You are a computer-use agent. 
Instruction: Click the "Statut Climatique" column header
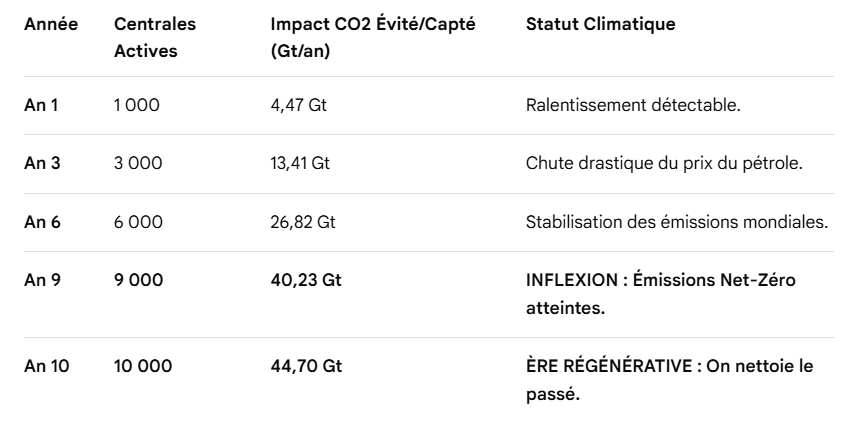coord(598,24)
